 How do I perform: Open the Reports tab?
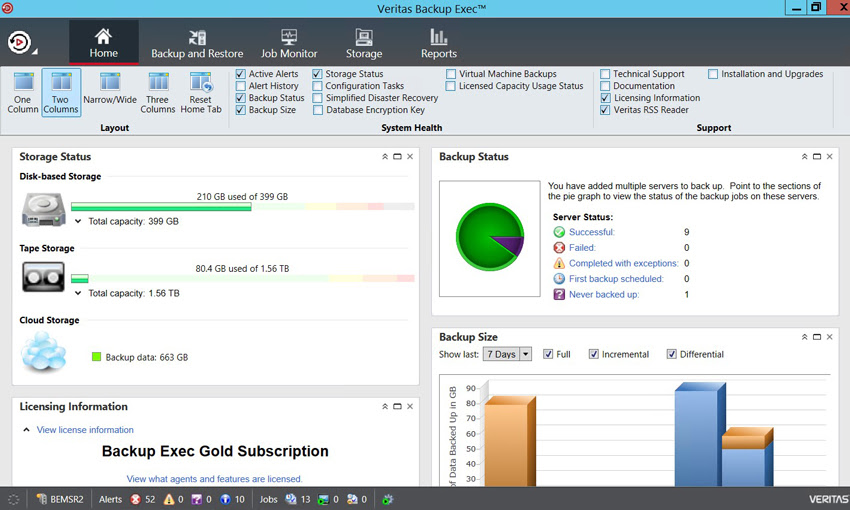pos(438,43)
